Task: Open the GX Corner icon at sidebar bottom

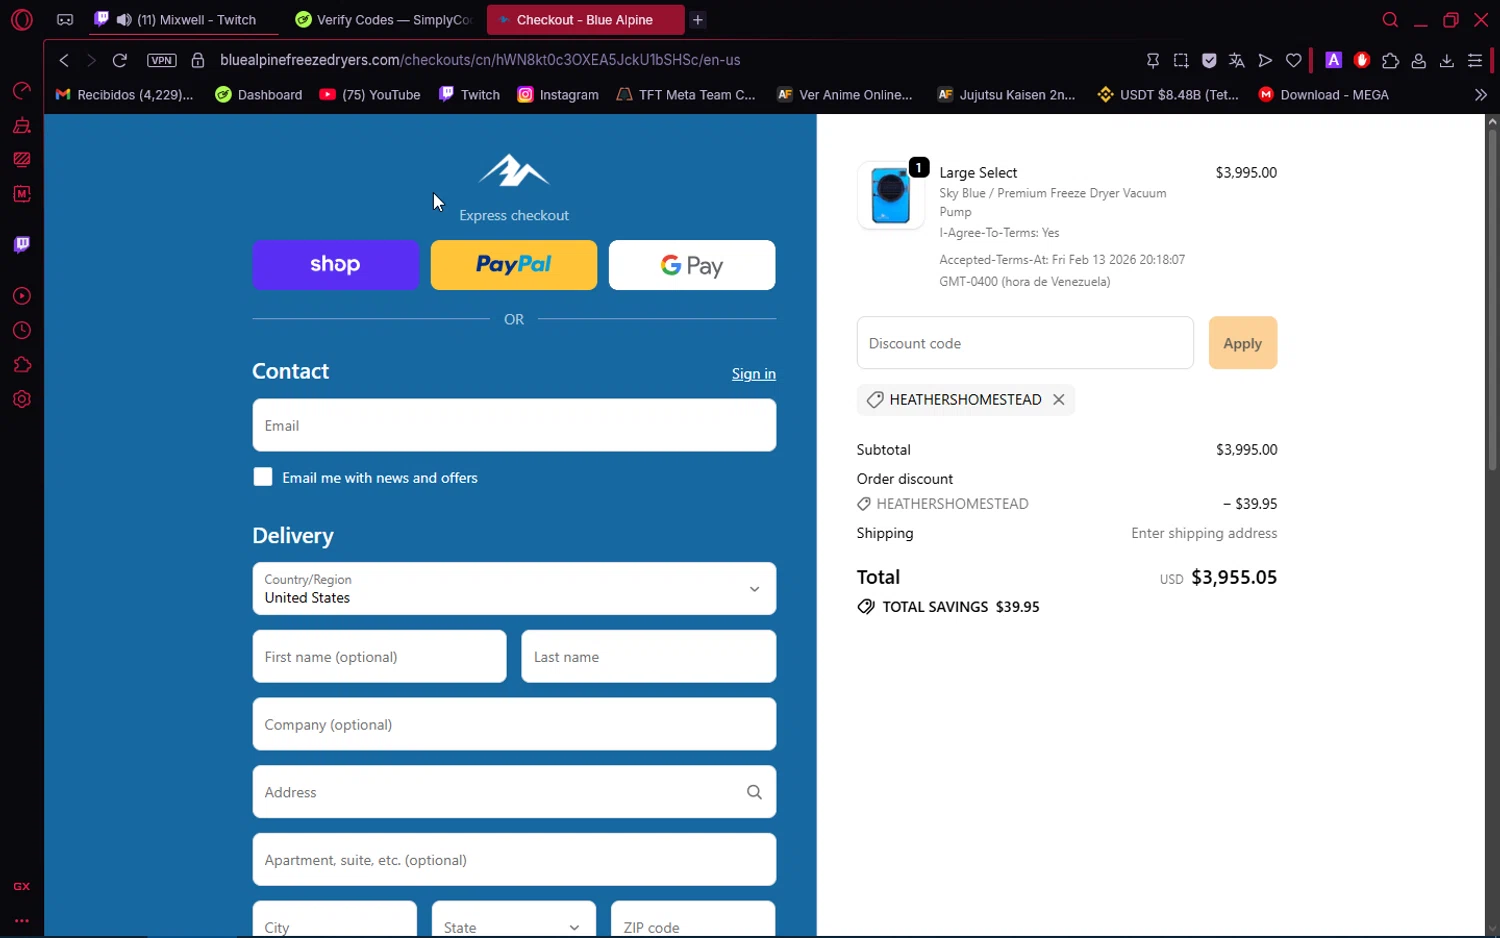Action: 22,887
